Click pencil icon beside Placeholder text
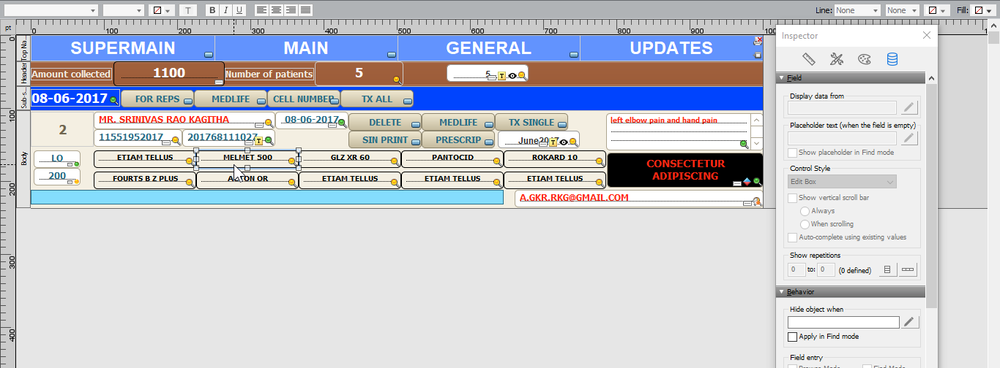Viewport: 1000px width, 368px height. coord(910,138)
